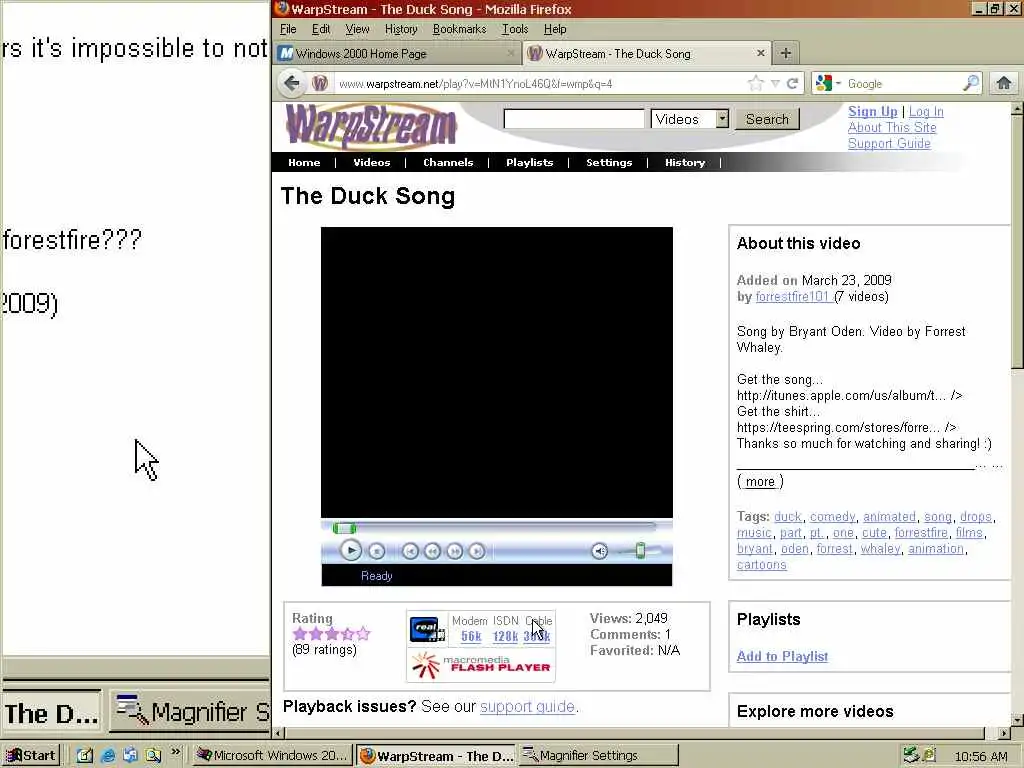This screenshot has height=768, width=1024.
Task: Select the 128k ISDN stream link
Action: click(505, 636)
